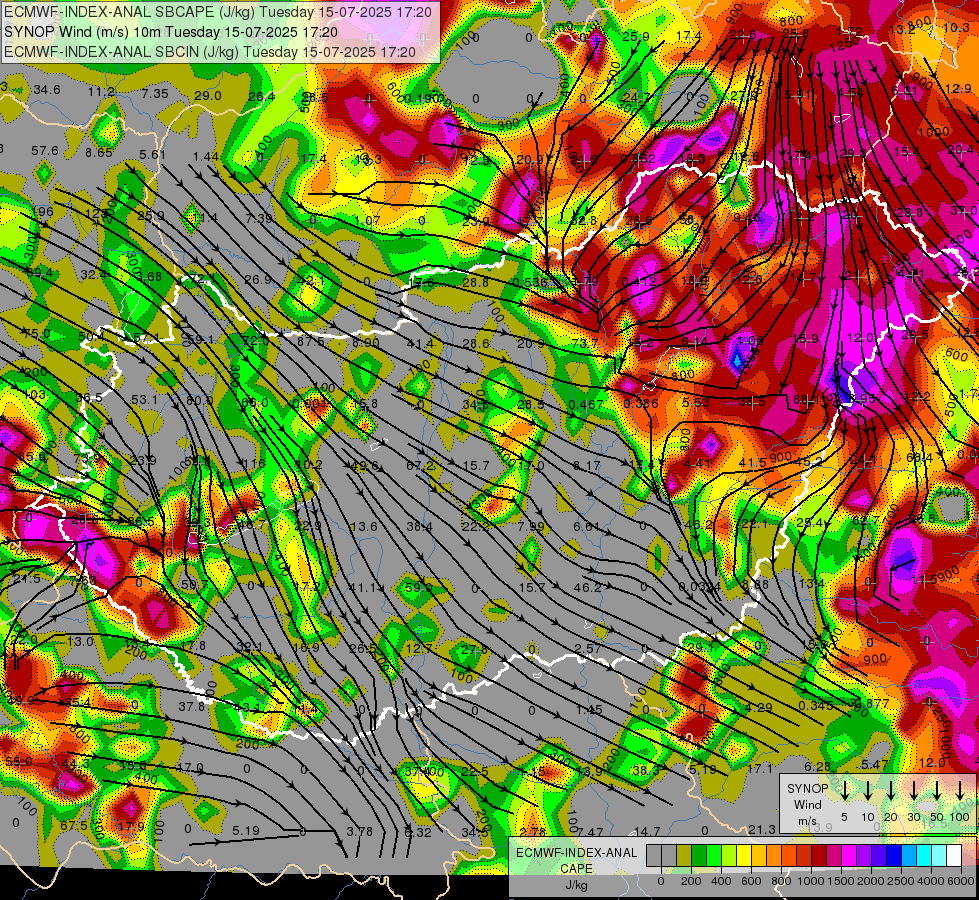The image size is (979, 900).
Task: Click the station value '3.78'
Action: pos(360,831)
